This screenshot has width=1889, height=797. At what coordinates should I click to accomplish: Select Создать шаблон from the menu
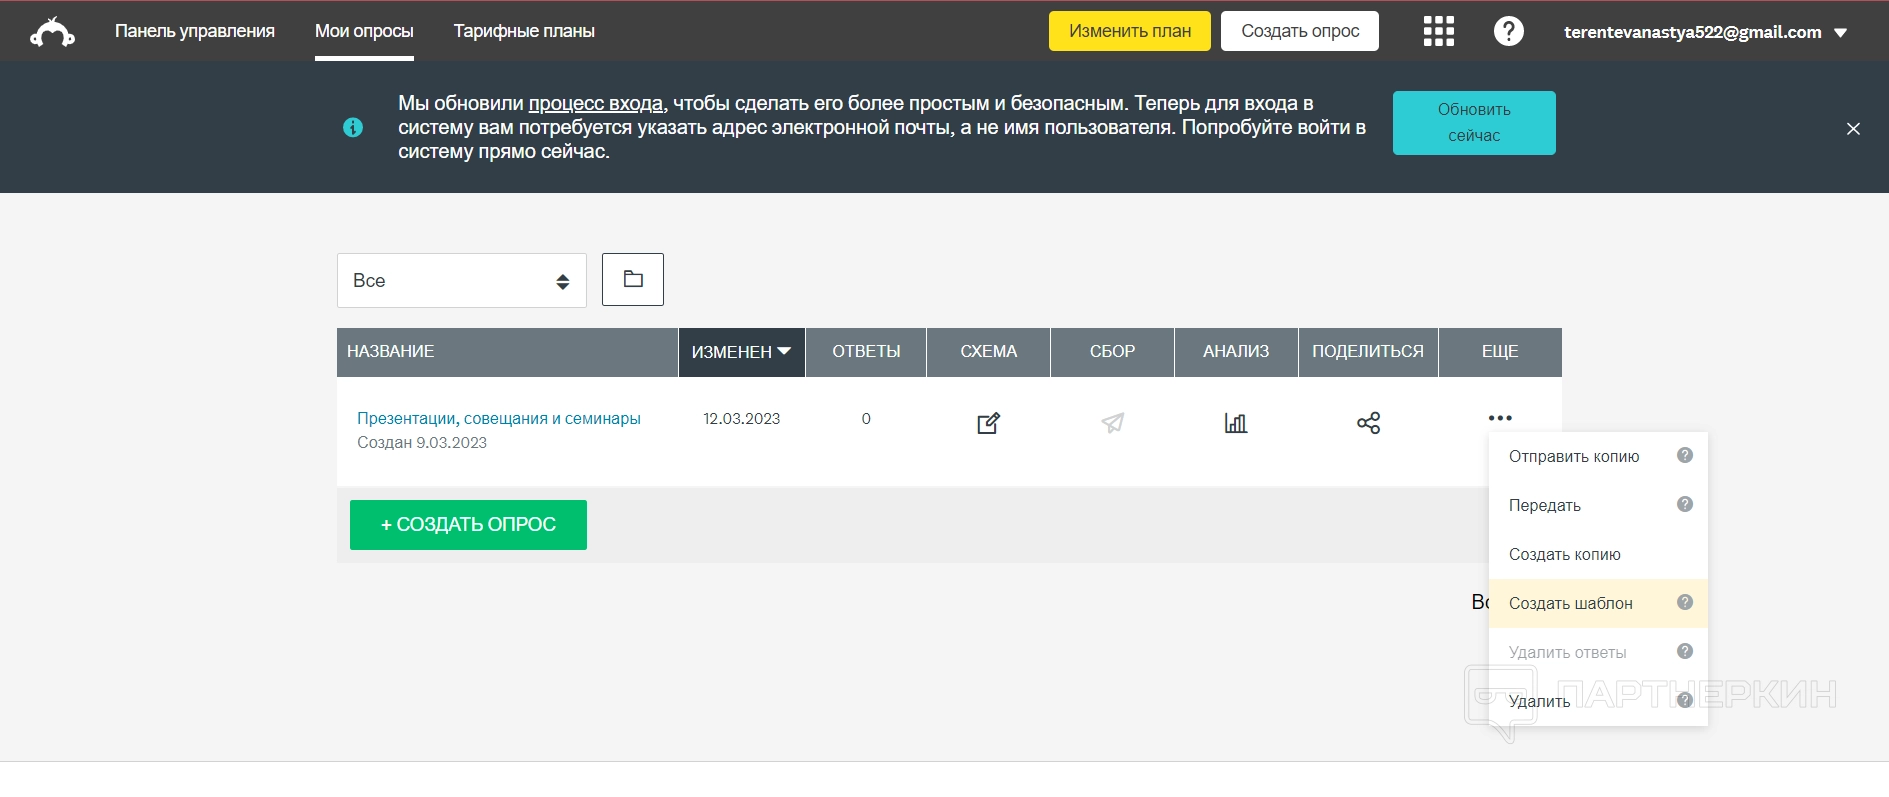[1570, 603]
